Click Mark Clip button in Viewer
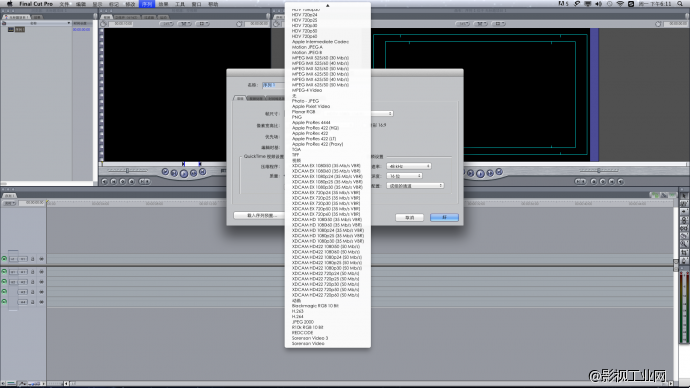690x388 pixels. pyautogui.click(x=114, y=181)
